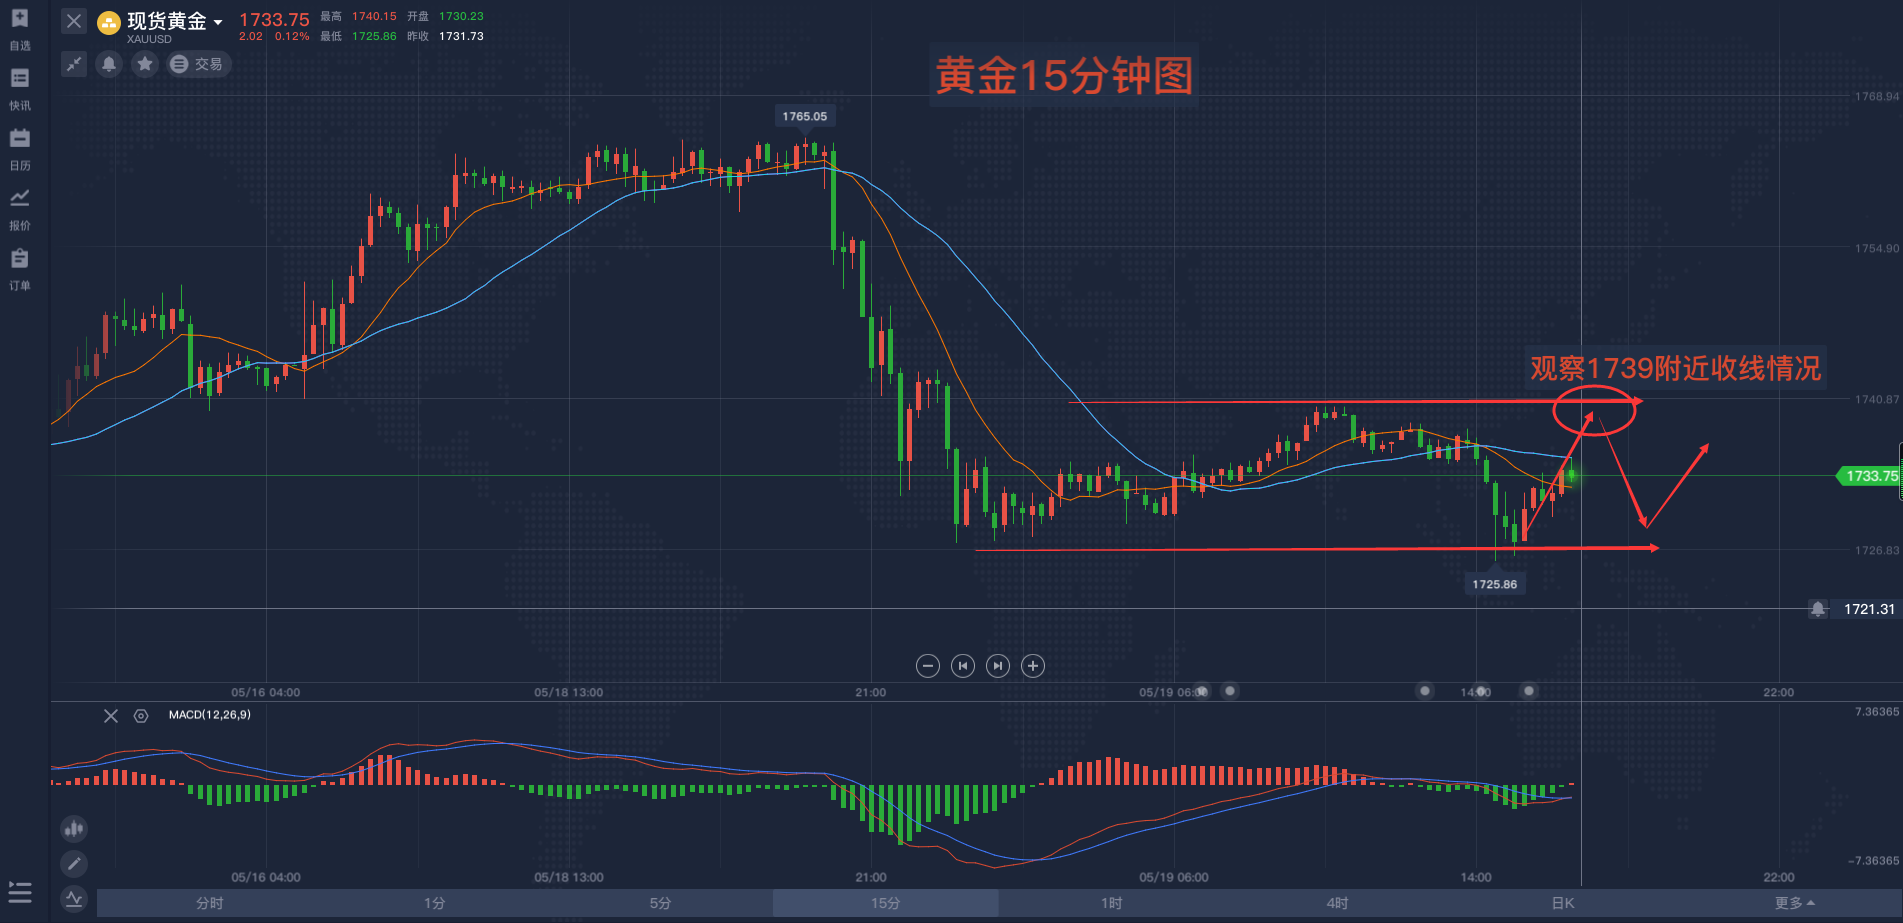1903x923 pixels.
Task: Switch to the 5分 timeframe tab
Action: [660, 903]
